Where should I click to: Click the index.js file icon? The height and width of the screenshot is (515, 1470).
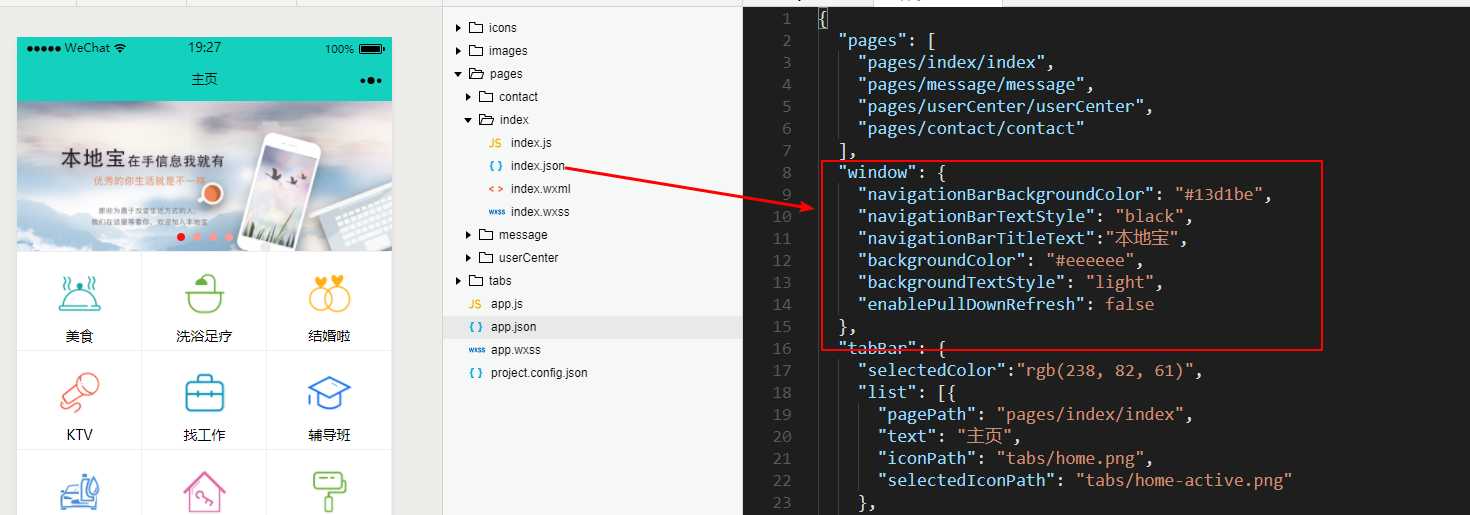(x=495, y=143)
